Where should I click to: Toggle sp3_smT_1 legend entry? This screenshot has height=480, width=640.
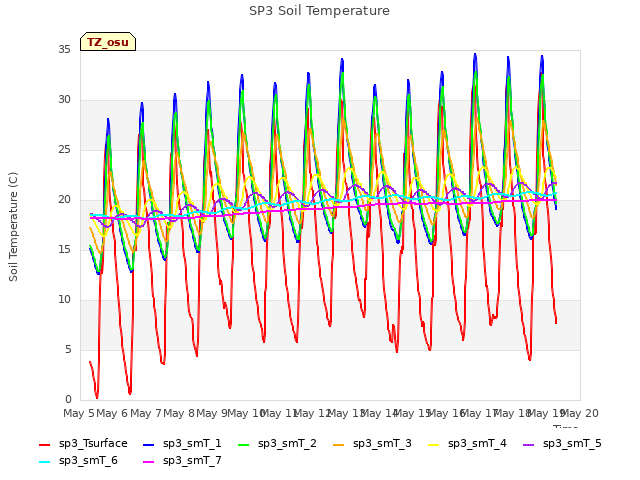(x=182, y=443)
